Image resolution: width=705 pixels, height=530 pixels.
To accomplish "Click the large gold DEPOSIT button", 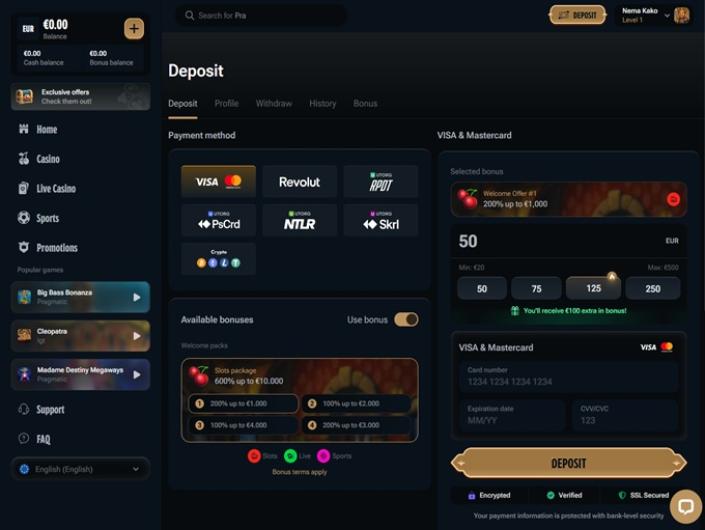I will (569, 463).
